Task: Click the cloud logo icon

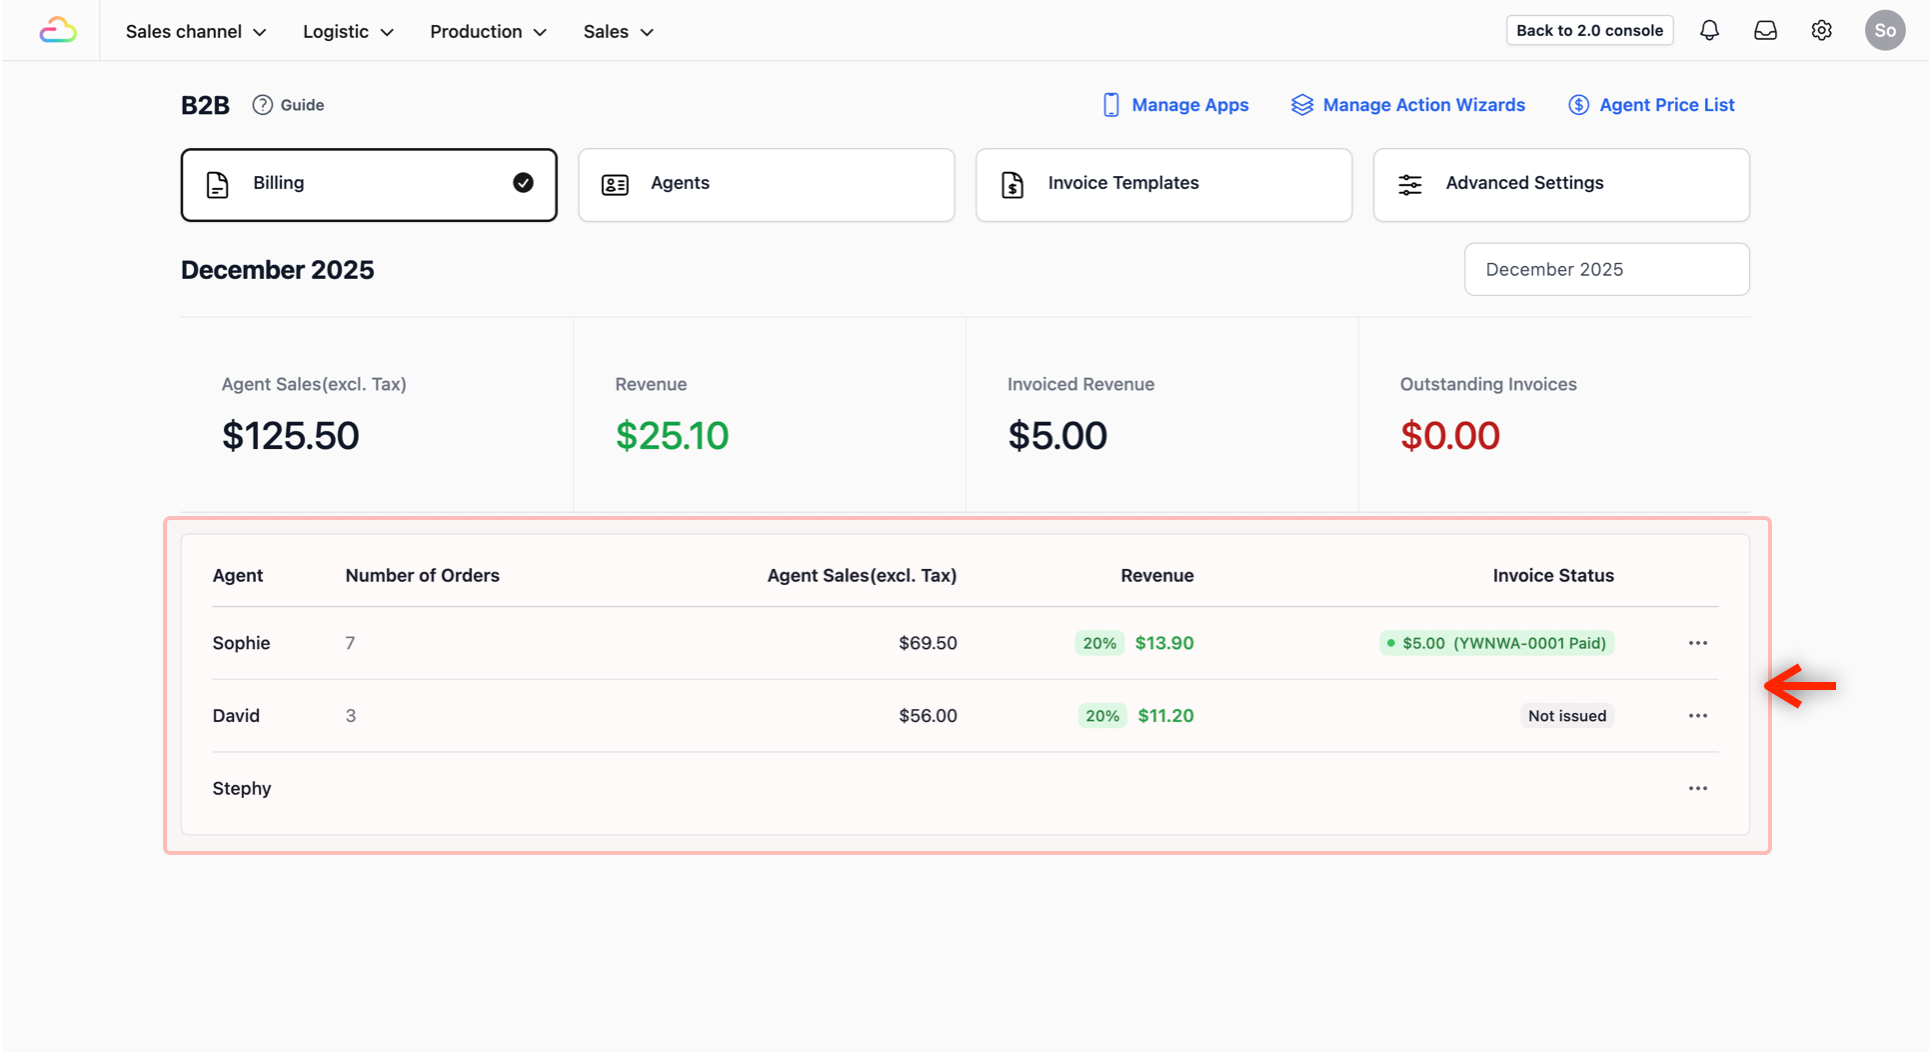Action: pyautogui.click(x=58, y=31)
